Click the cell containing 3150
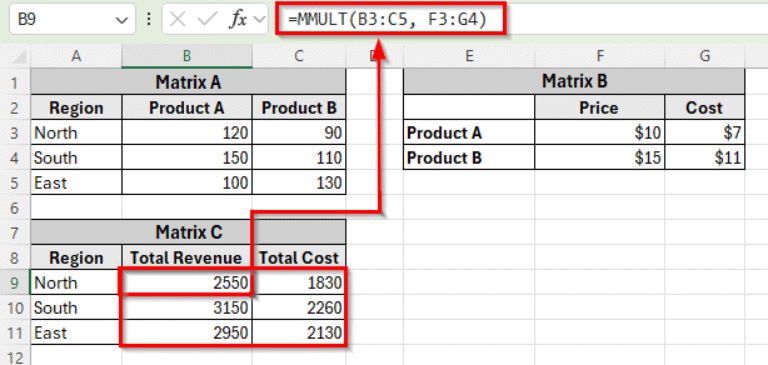The image size is (768, 365). tap(187, 308)
